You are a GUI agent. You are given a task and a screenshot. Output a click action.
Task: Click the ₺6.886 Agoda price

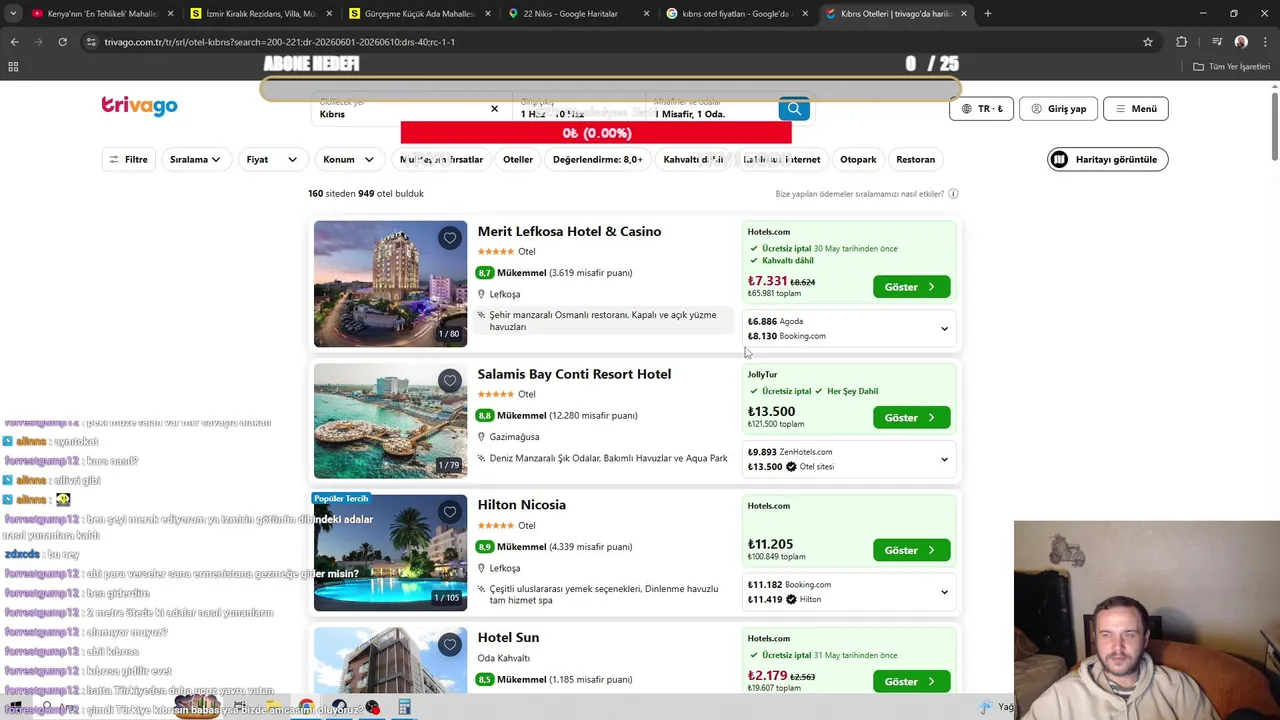tap(775, 322)
